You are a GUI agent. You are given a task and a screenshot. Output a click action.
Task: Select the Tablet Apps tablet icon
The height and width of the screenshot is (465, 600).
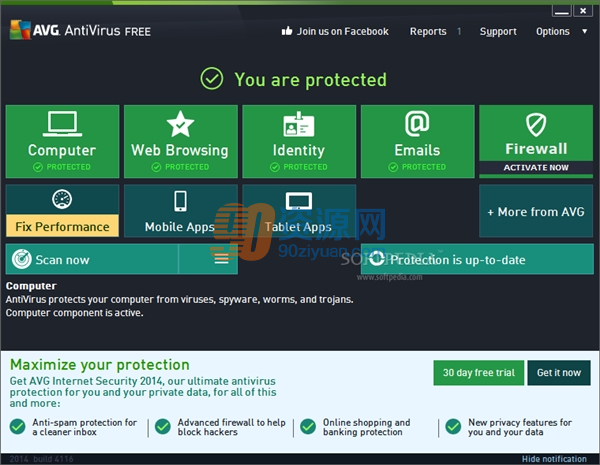(x=299, y=201)
